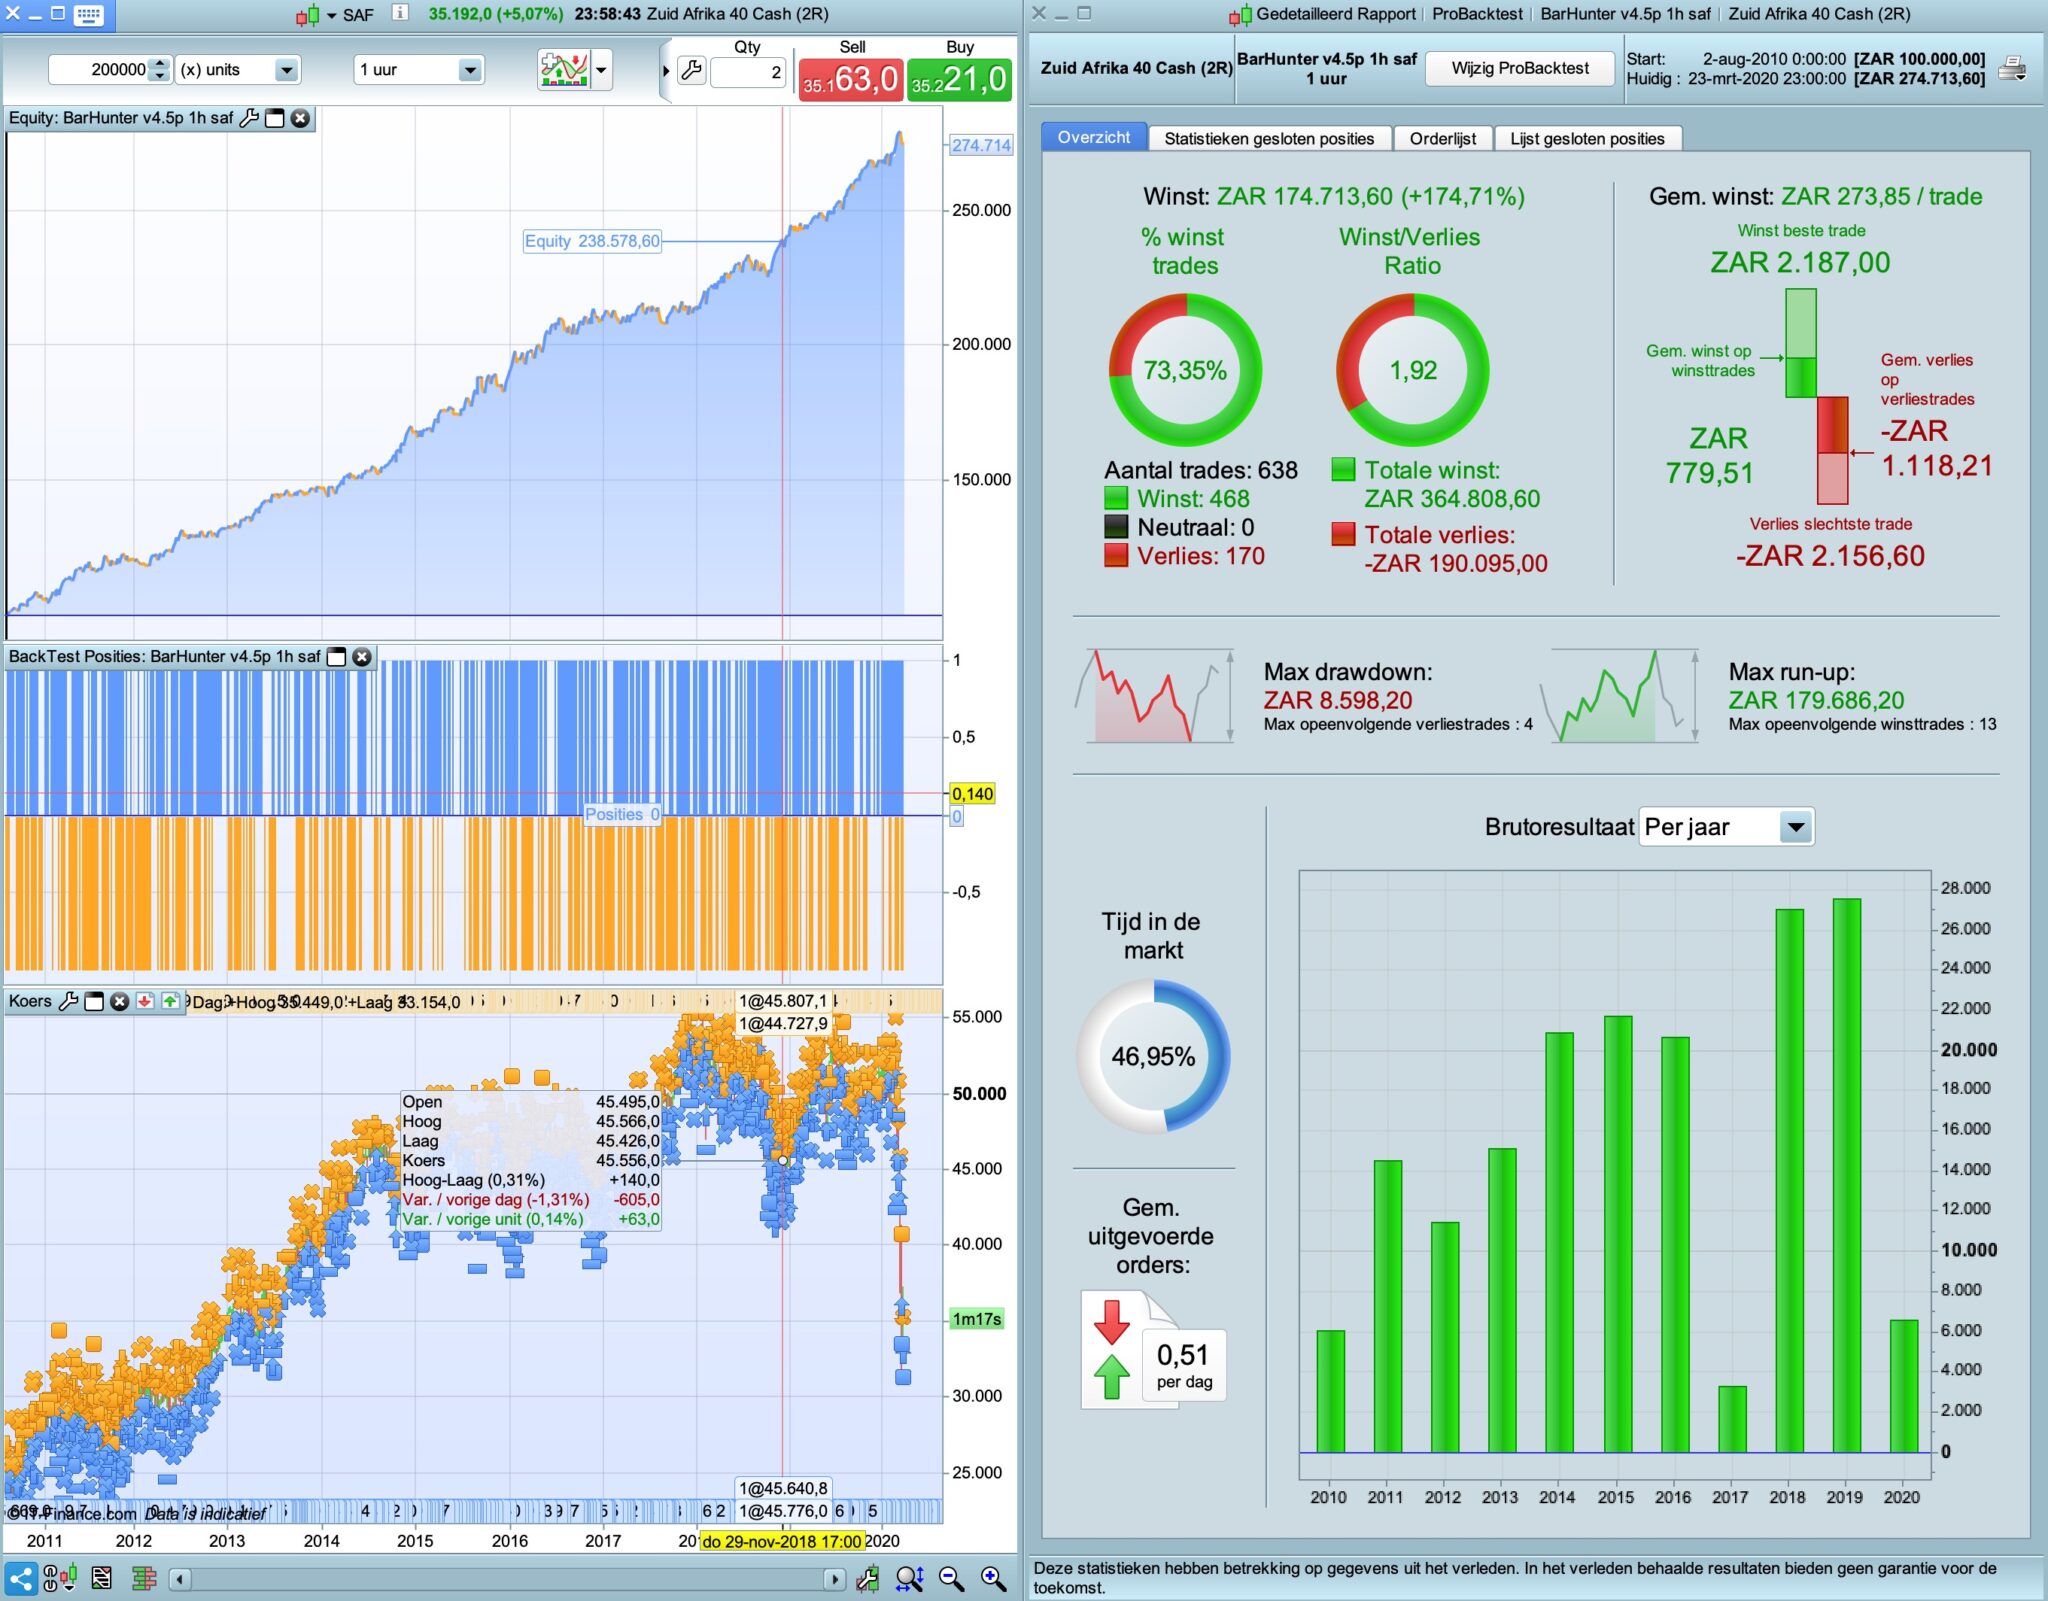Open the Per jaar dropdown

1796,827
